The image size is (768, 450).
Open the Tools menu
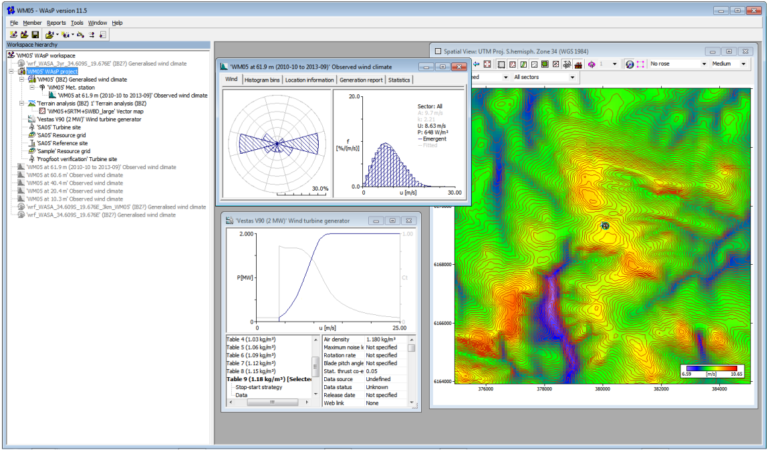click(77, 23)
